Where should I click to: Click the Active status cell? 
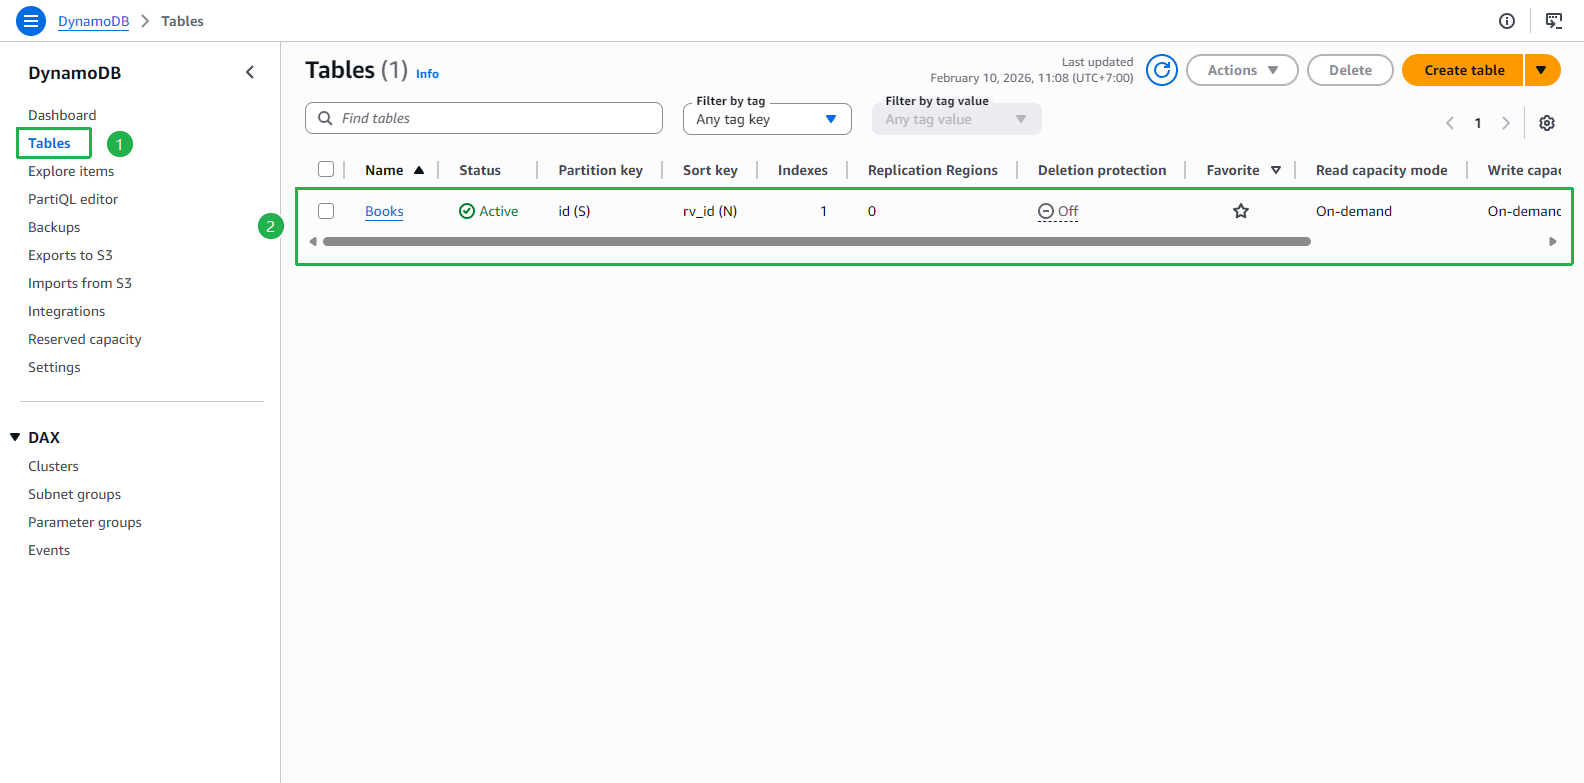pyautogui.click(x=489, y=211)
